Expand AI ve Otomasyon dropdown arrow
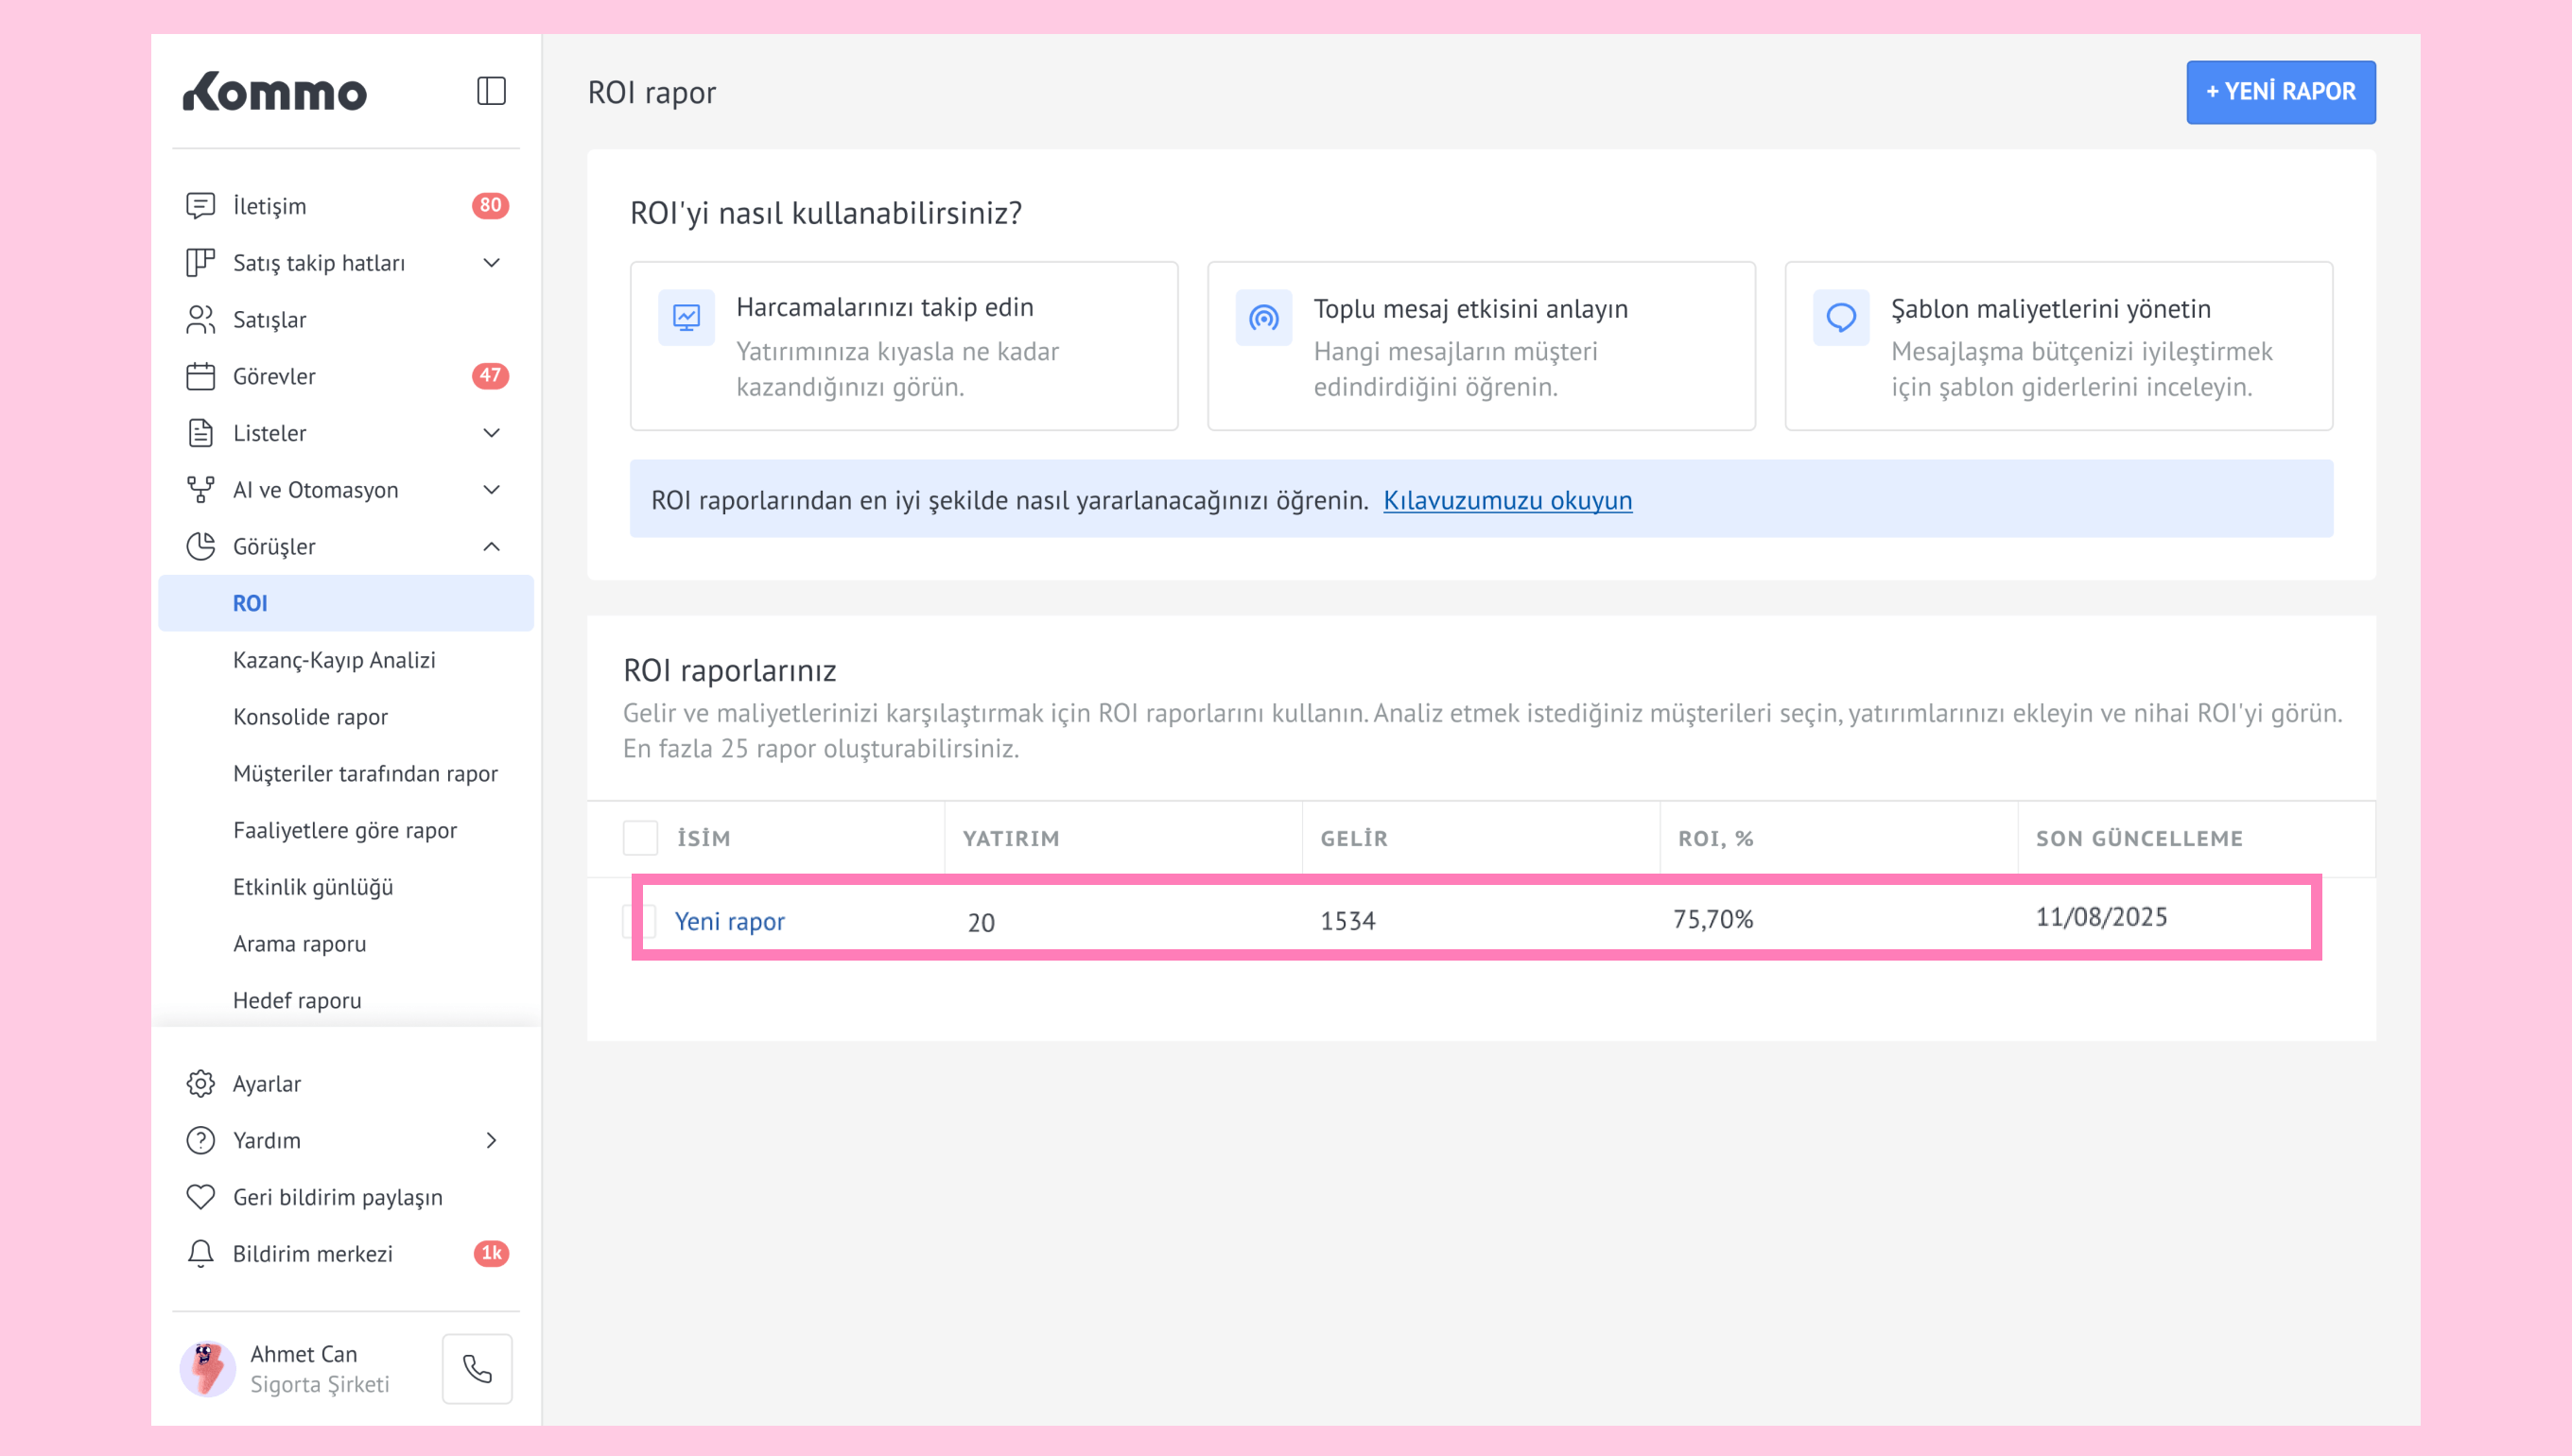Screen dimensions: 2572x1456 tap(491, 490)
